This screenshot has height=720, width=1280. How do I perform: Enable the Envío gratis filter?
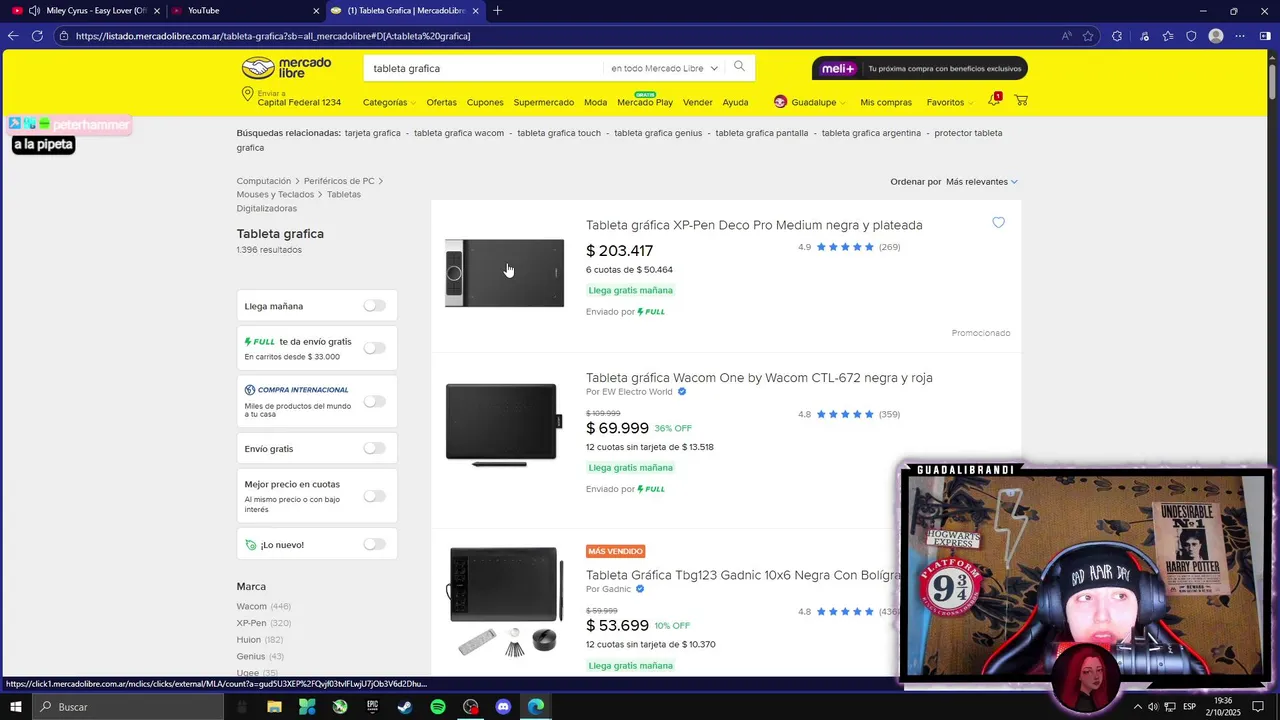coord(374,448)
